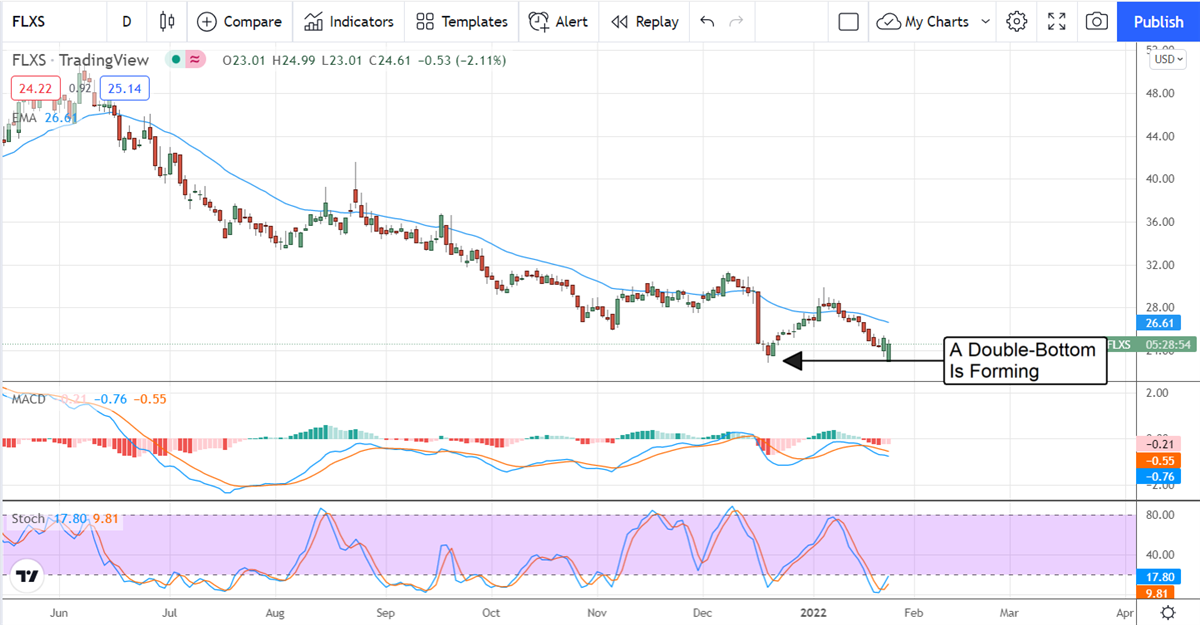Click the Compare symbol button
The width and height of the screenshot is (1200, 625).
tap(238, 21)
